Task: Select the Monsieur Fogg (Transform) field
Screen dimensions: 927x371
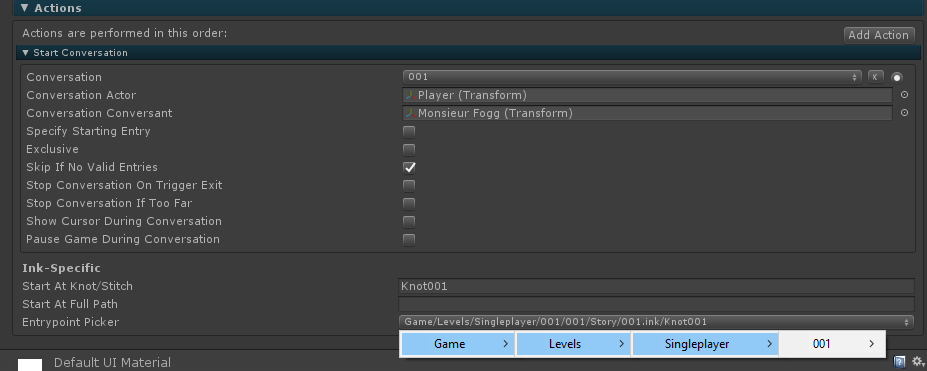Action: [647, 113]
